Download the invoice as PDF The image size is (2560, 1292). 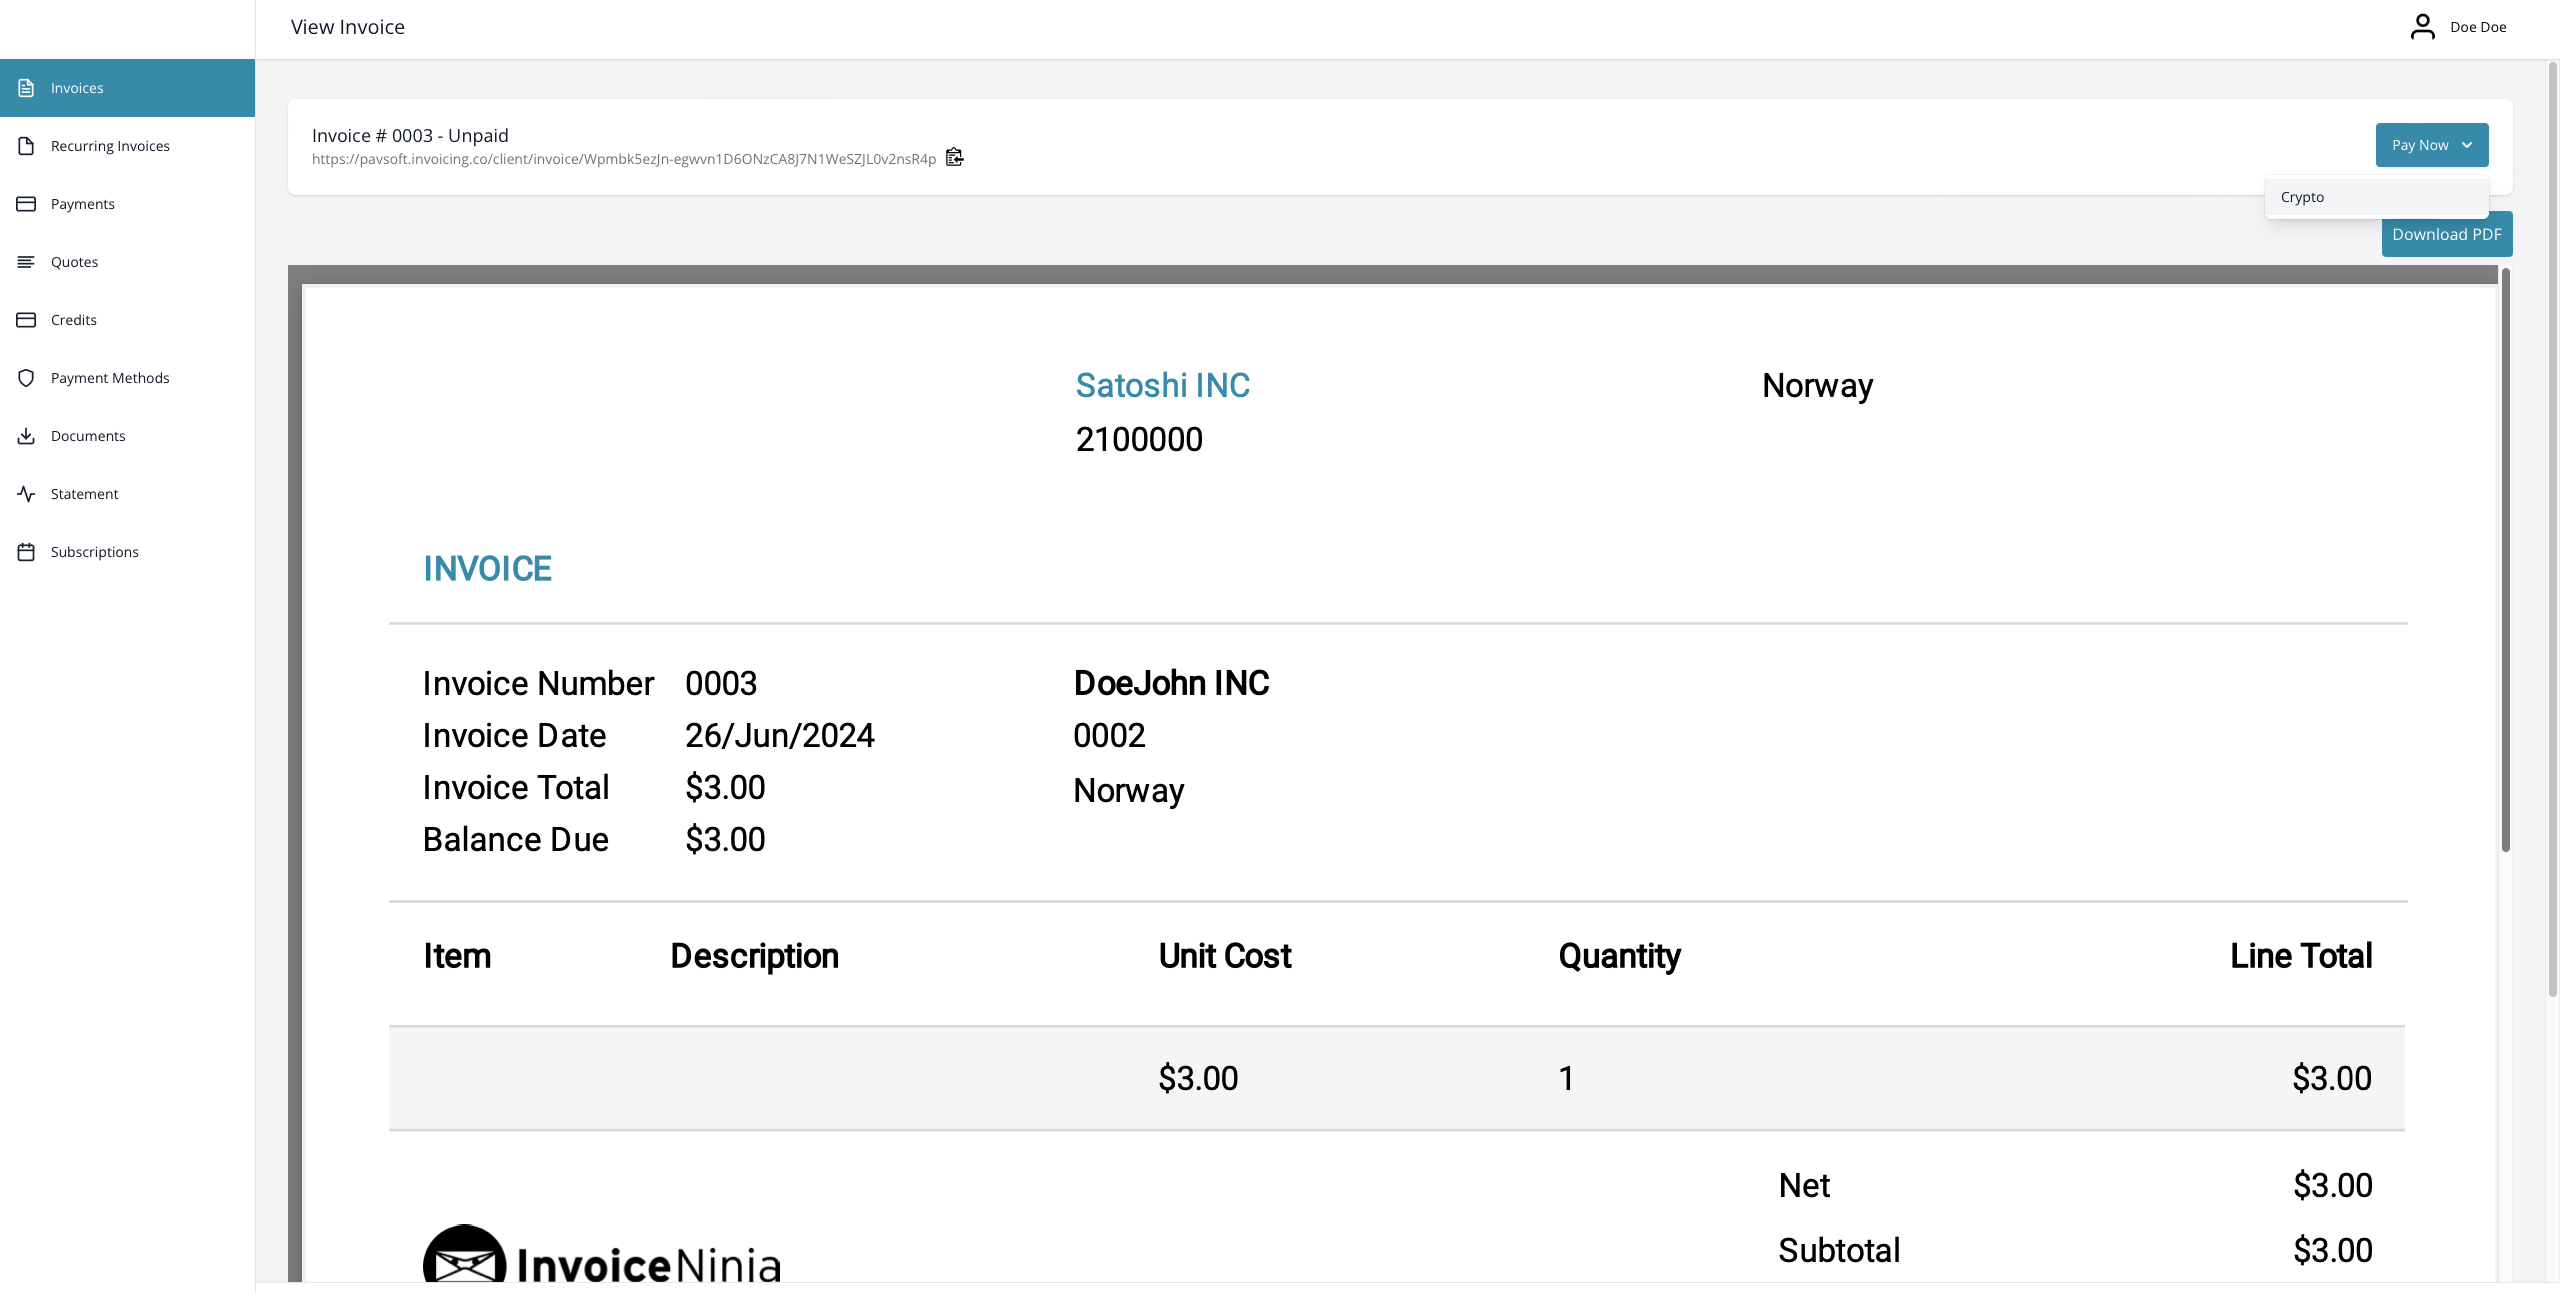[2446, 233]
